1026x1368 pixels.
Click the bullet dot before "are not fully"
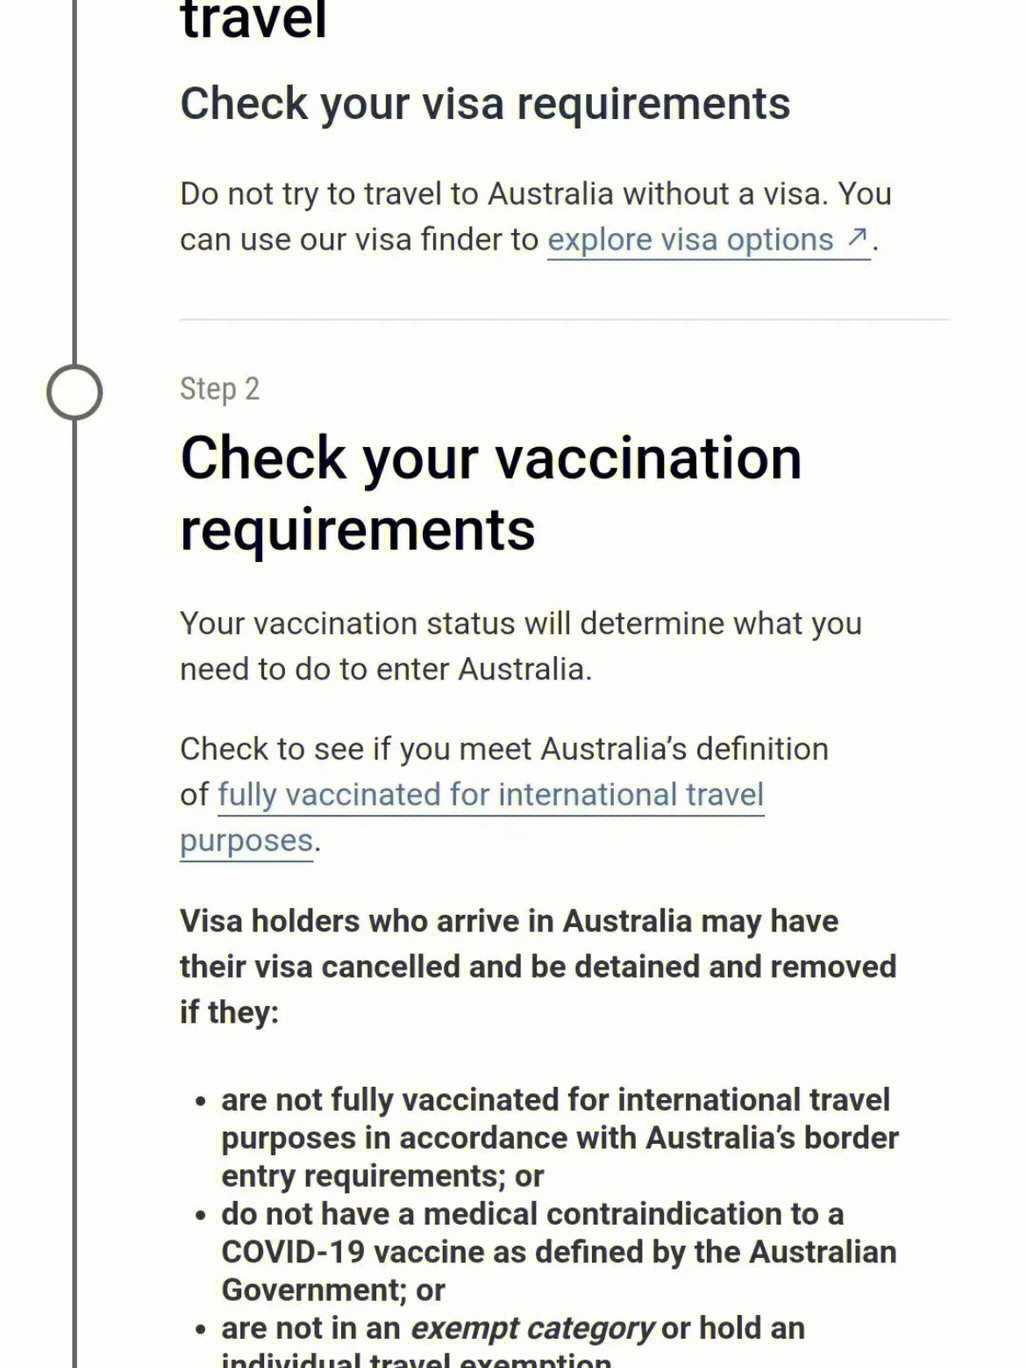point(201,1102)
